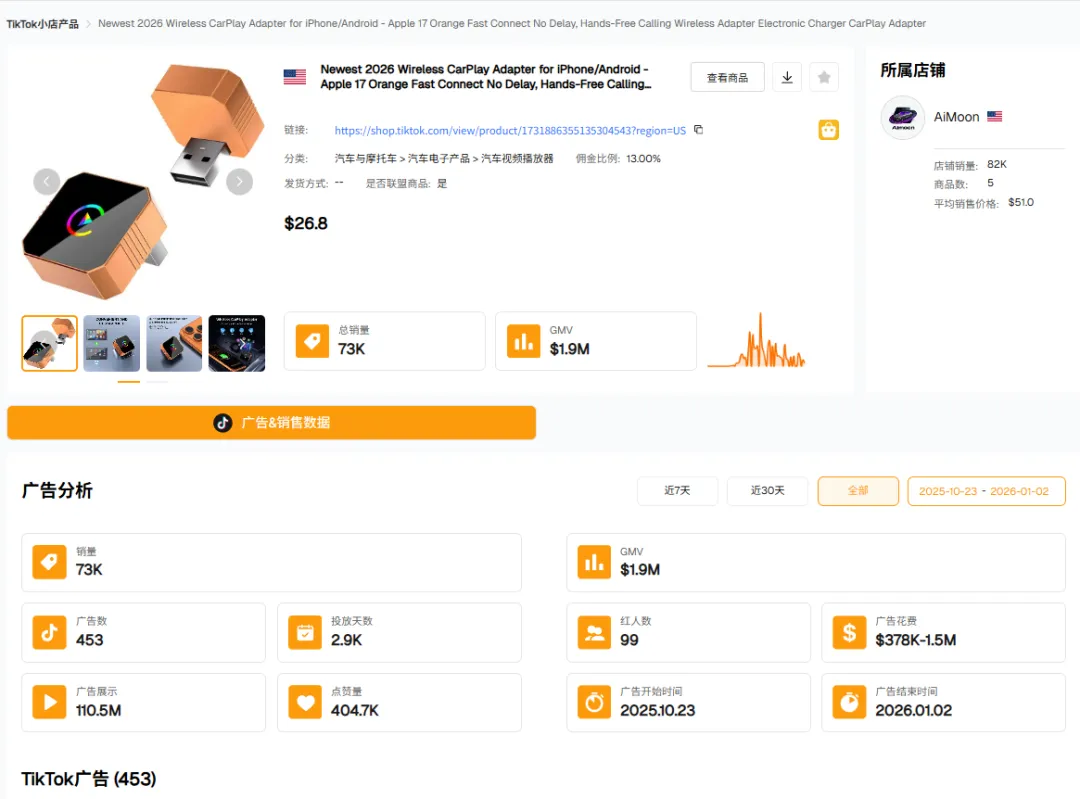Go to TikTok小店产品 breadcrumb
1080x799 pixels.
click(43, 24)
